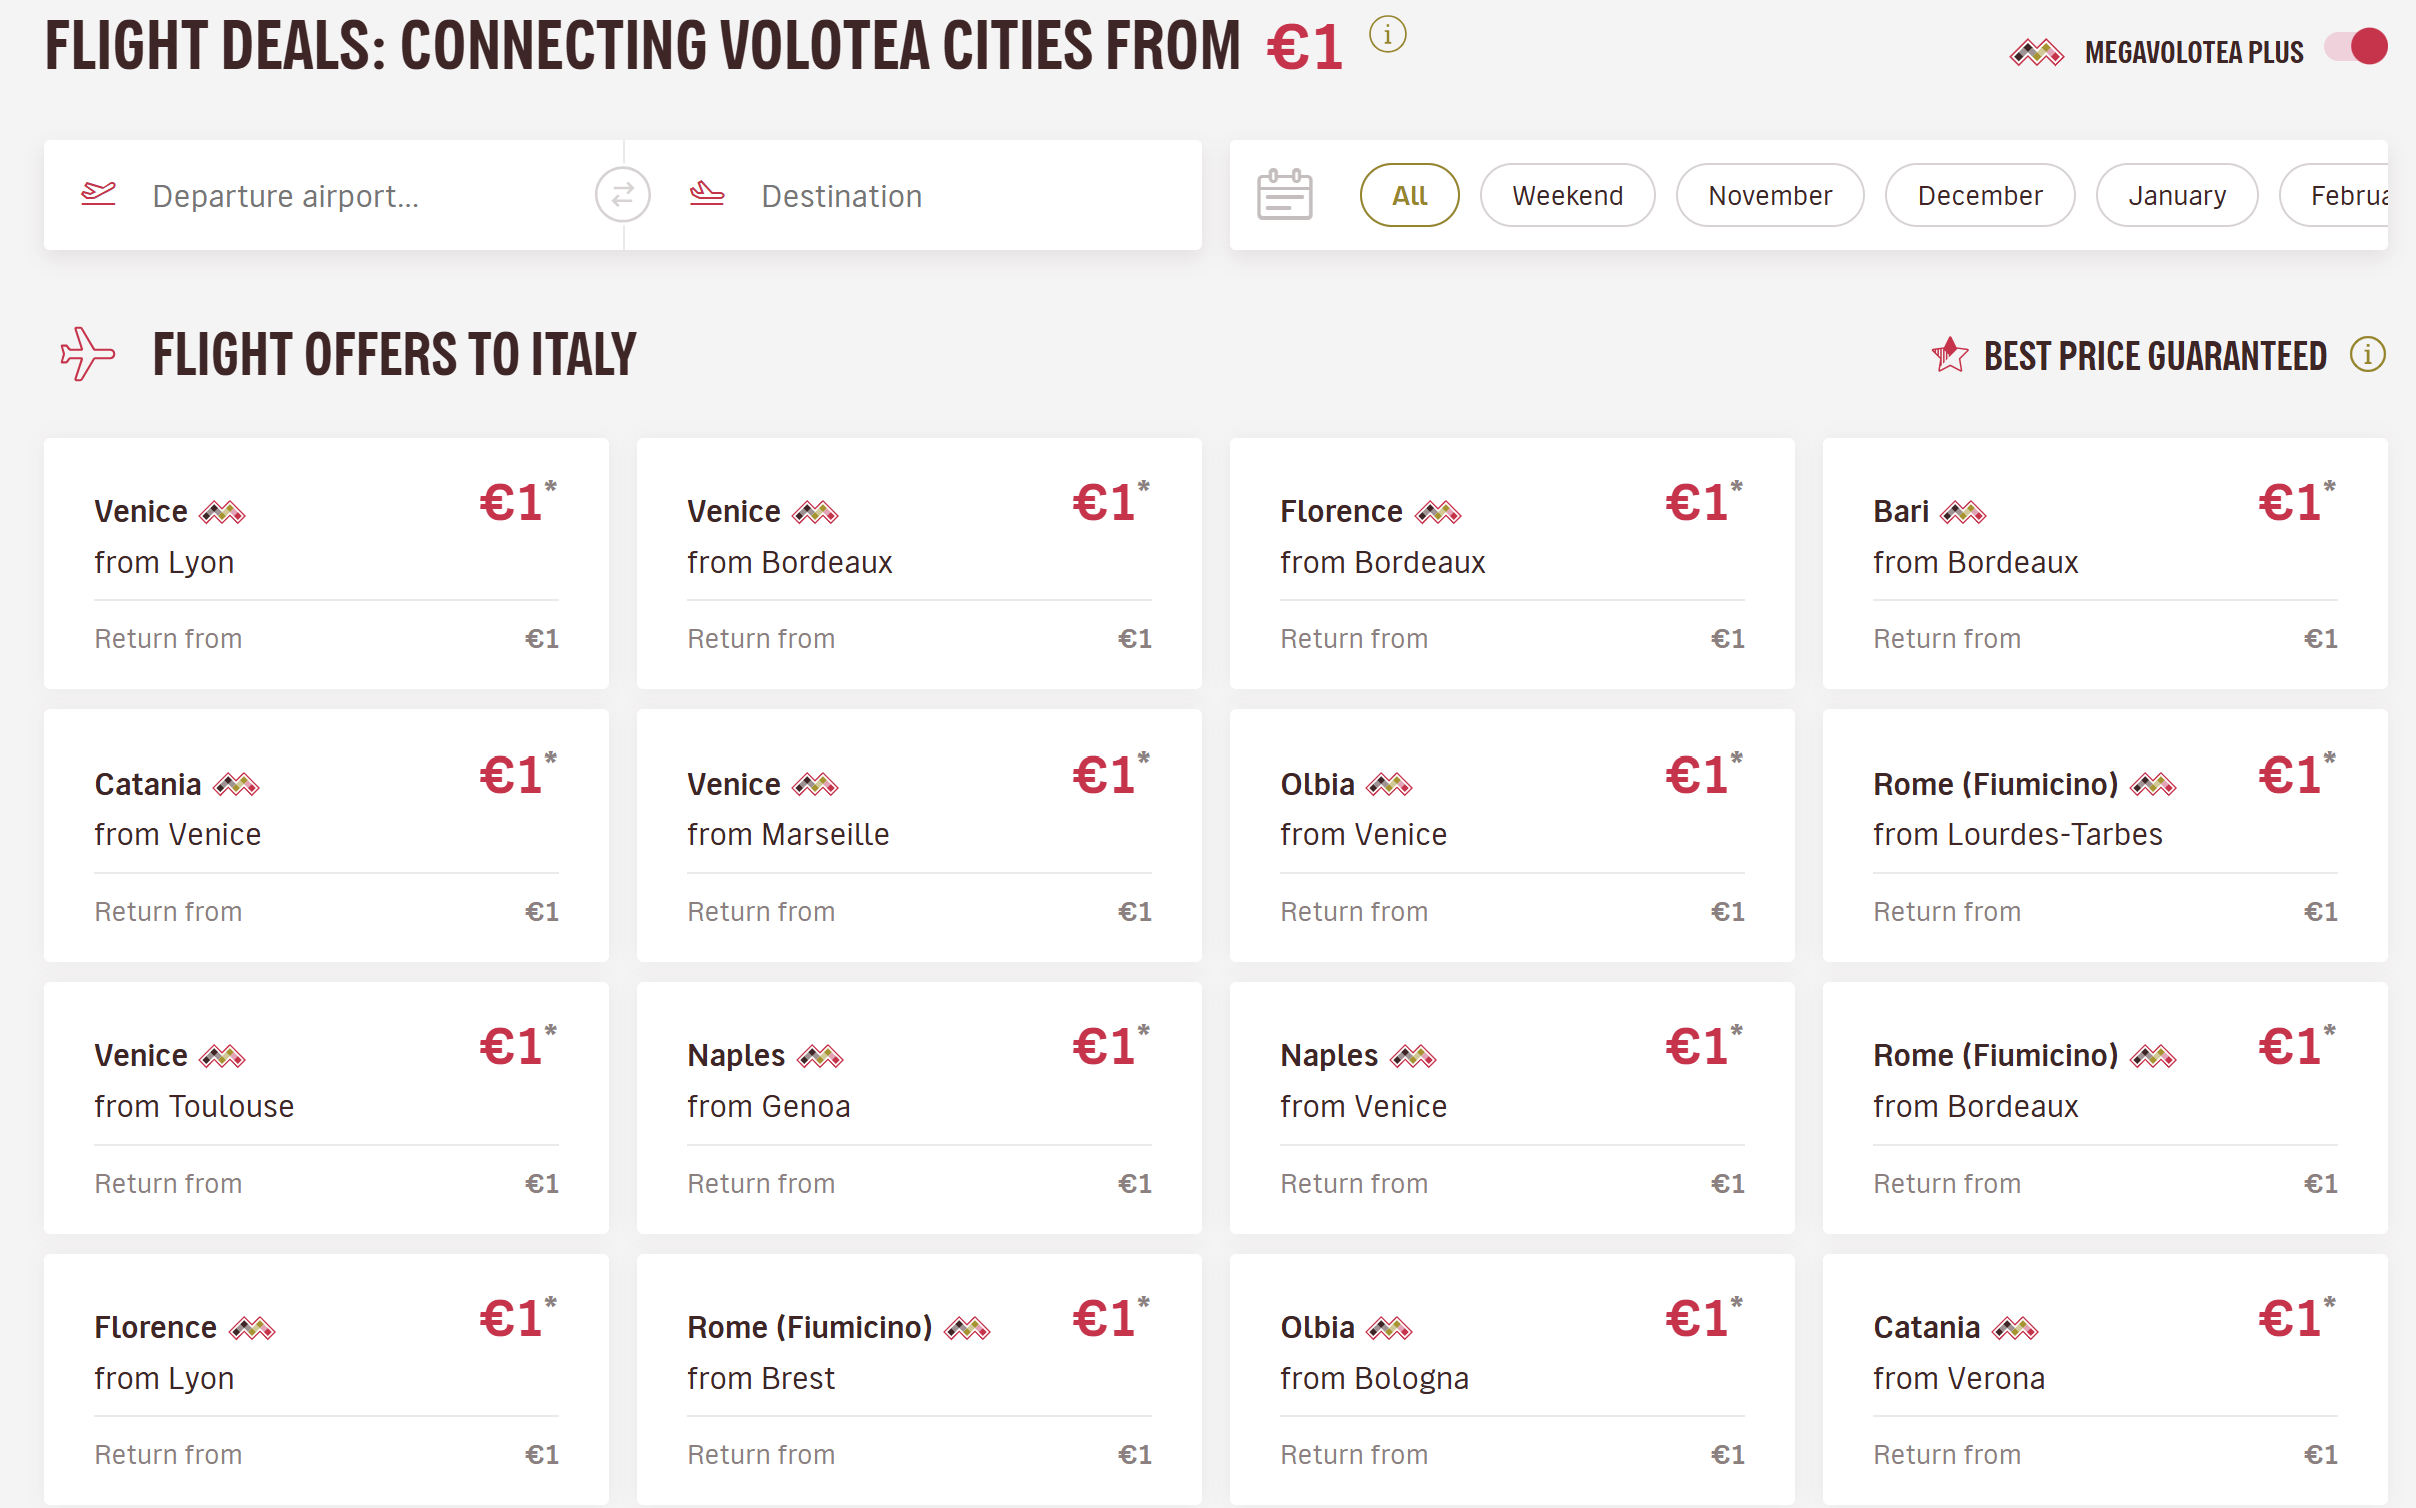Open Catania from Venice offer
The height and width of the screenshot is (1508, 2416).
(326, 836)
